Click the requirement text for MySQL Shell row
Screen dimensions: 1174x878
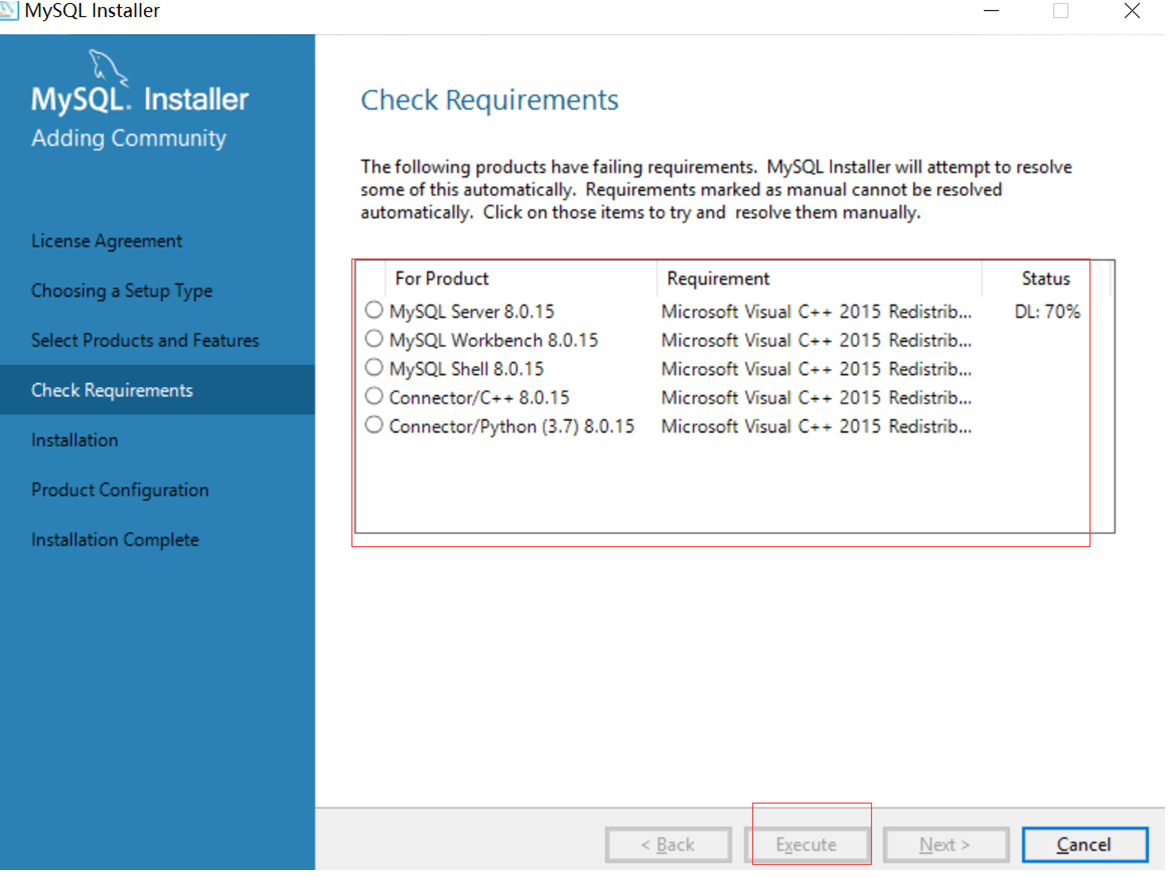tap(816, 369)
